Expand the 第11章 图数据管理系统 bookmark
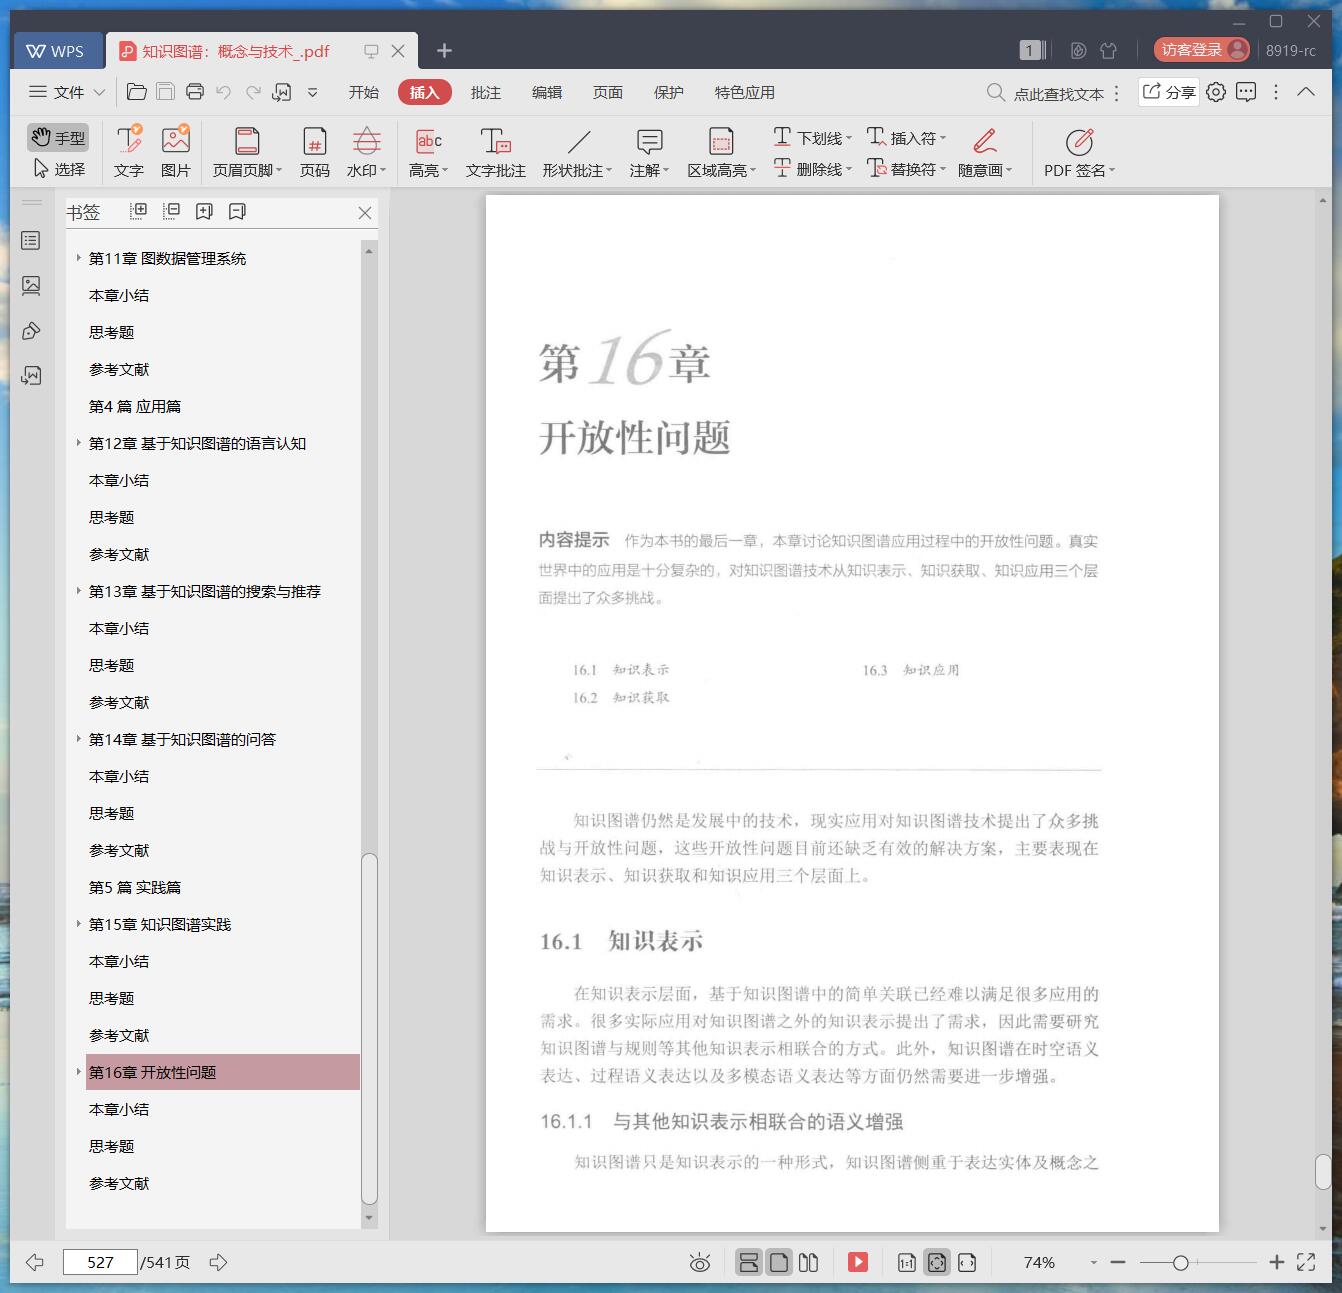The height and width of the screenshot is (1293, 1342). (78, 258)
